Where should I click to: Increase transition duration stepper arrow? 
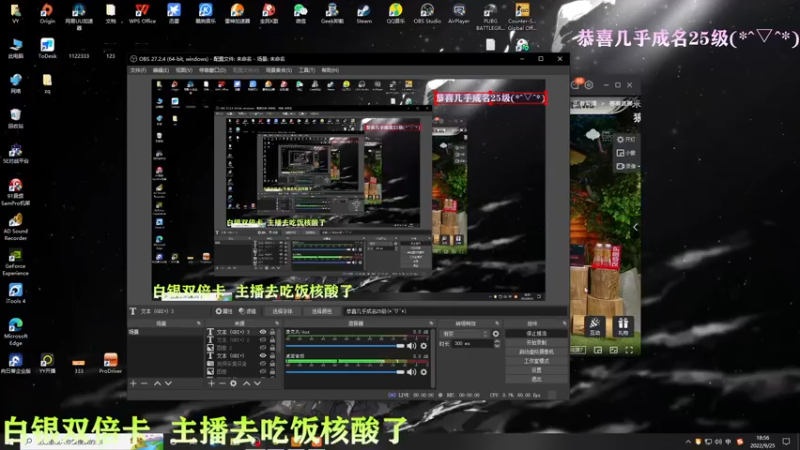497,341
